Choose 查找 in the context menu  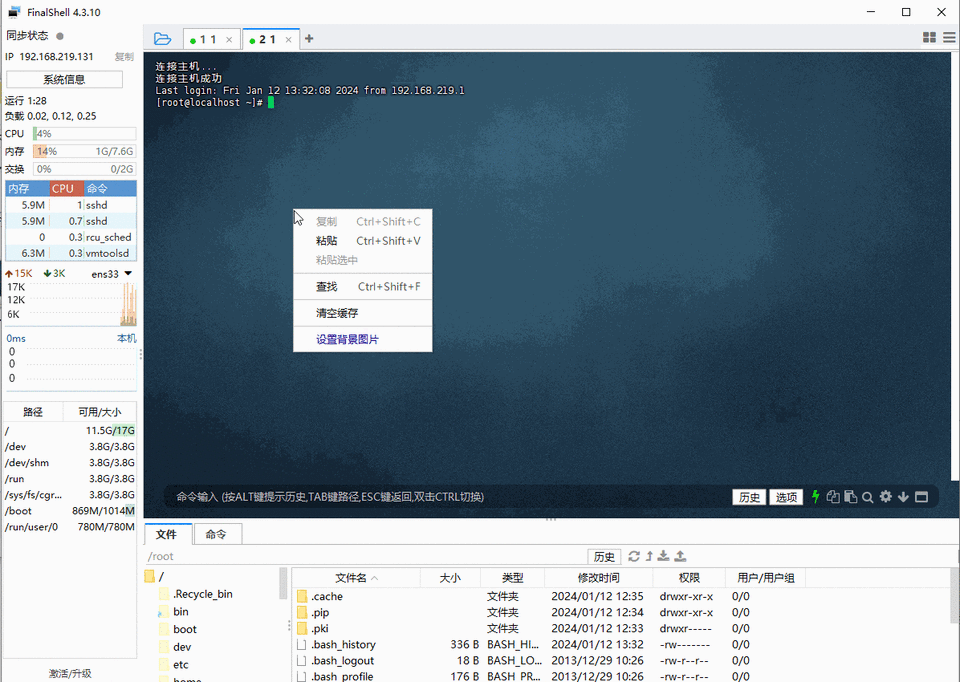pos(362,287)
